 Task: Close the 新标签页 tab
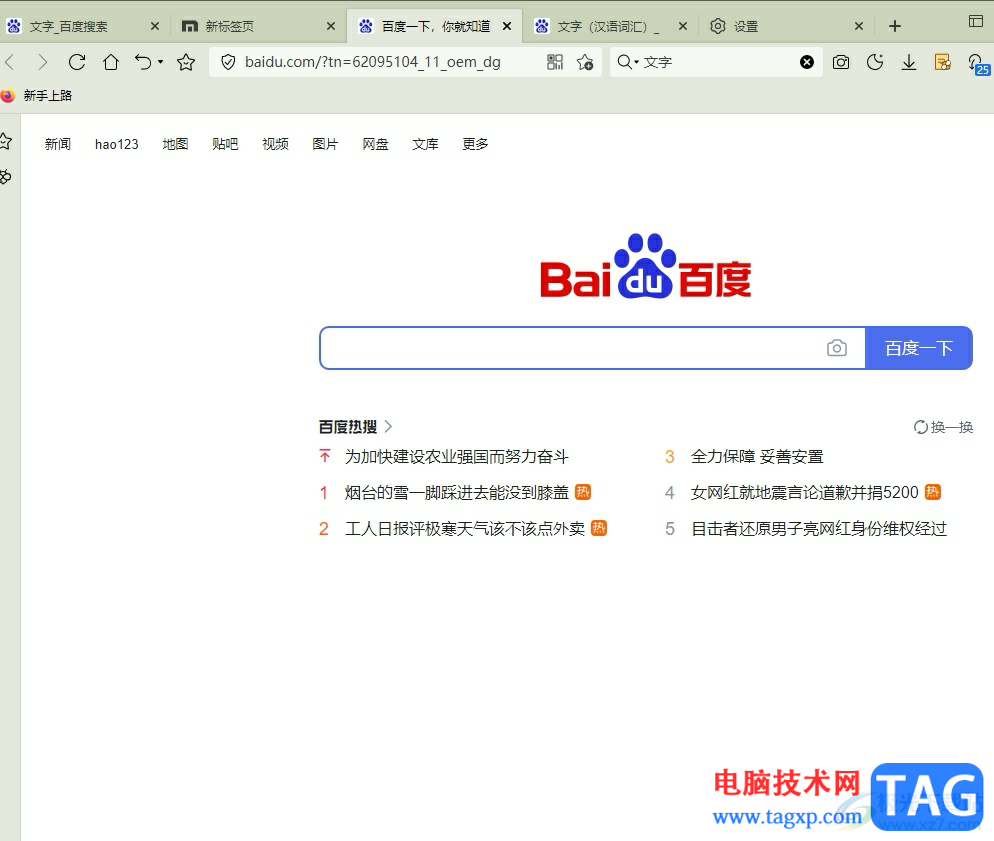click(331, 26)
